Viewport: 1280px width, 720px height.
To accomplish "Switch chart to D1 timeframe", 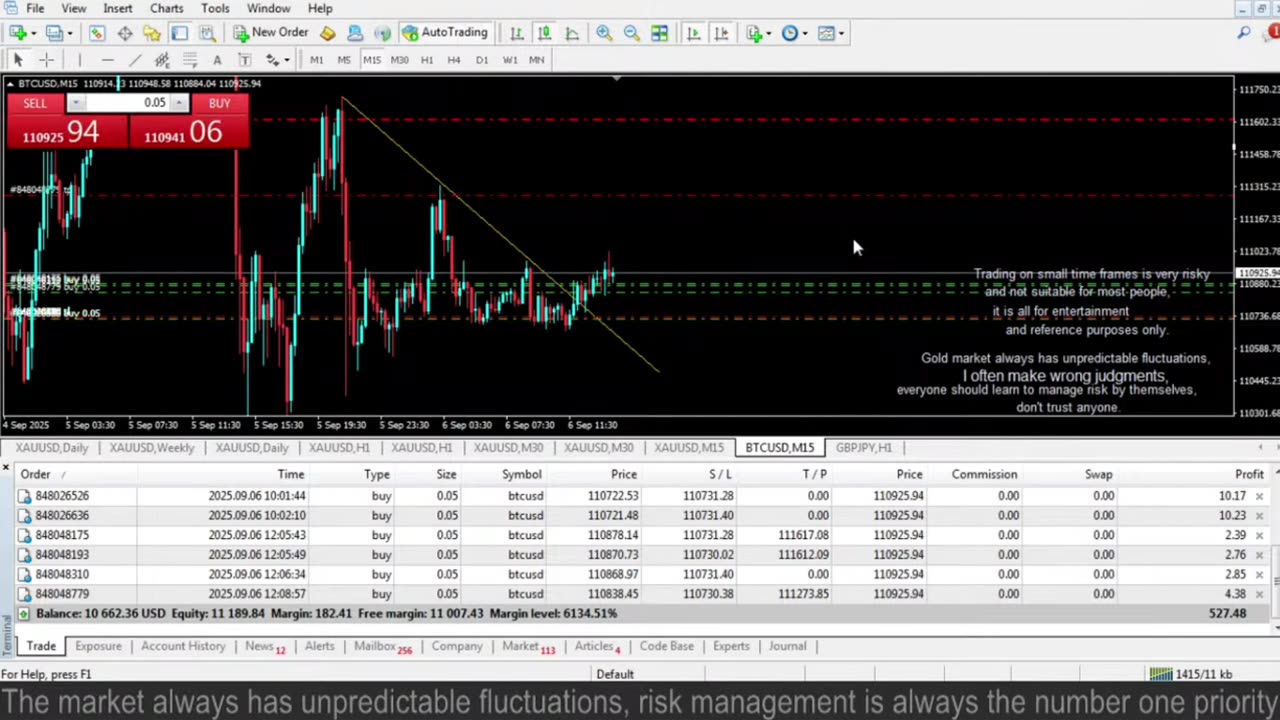I will (482, 60).
